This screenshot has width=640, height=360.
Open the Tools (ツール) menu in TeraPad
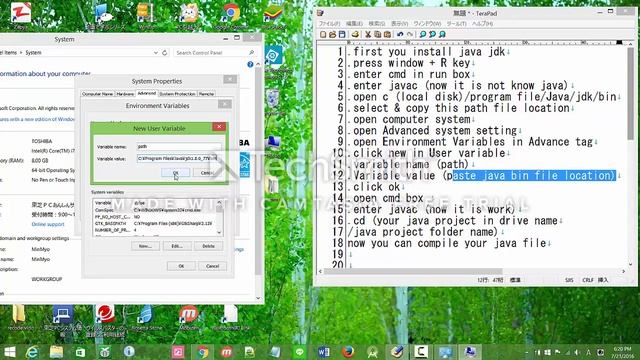(456, 24)
